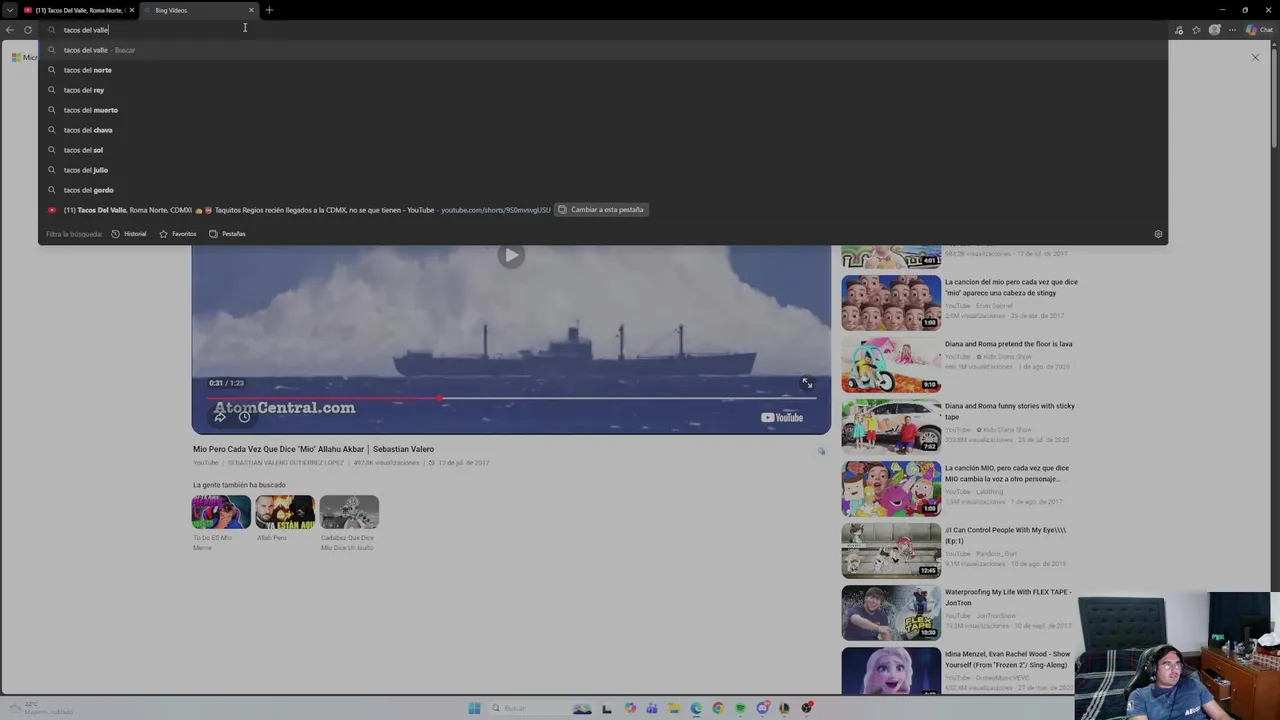Screen dimensions: 1280x720
Task: Open File Explorer from the taskbar
Action: tap(674, 708)
